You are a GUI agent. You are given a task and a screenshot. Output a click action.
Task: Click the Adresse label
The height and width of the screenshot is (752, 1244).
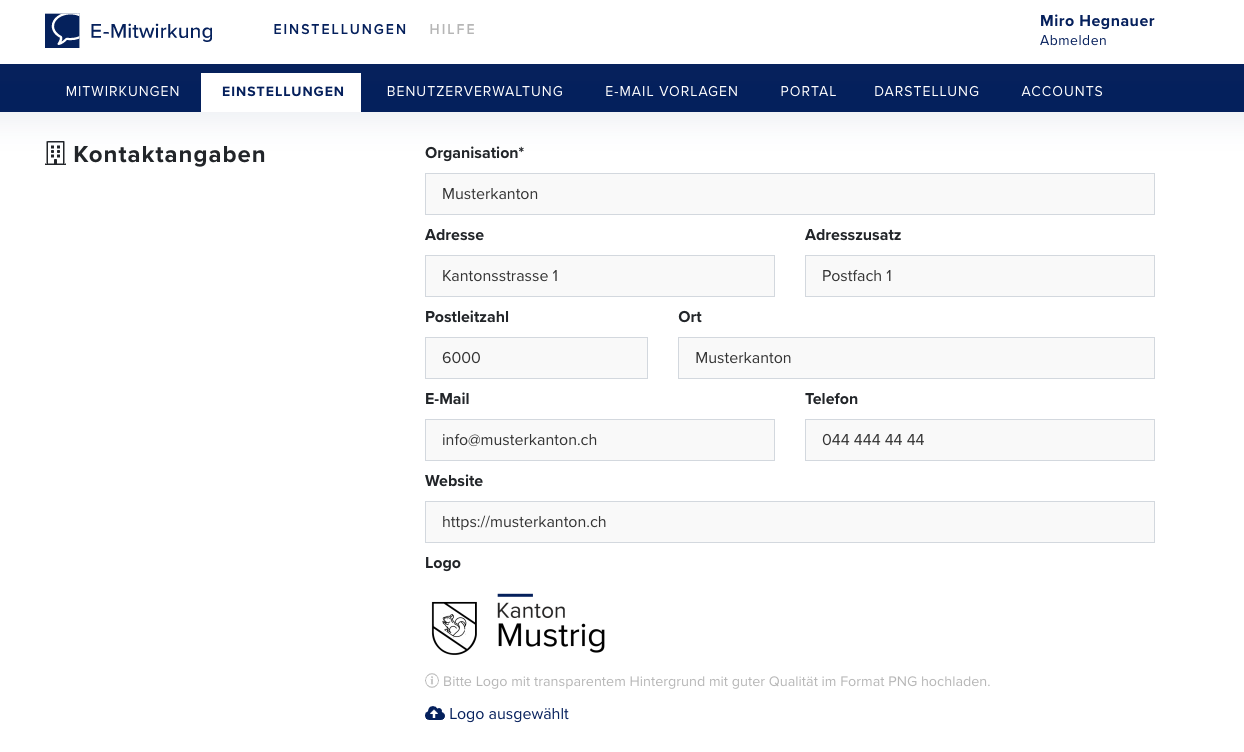[454, 235]
